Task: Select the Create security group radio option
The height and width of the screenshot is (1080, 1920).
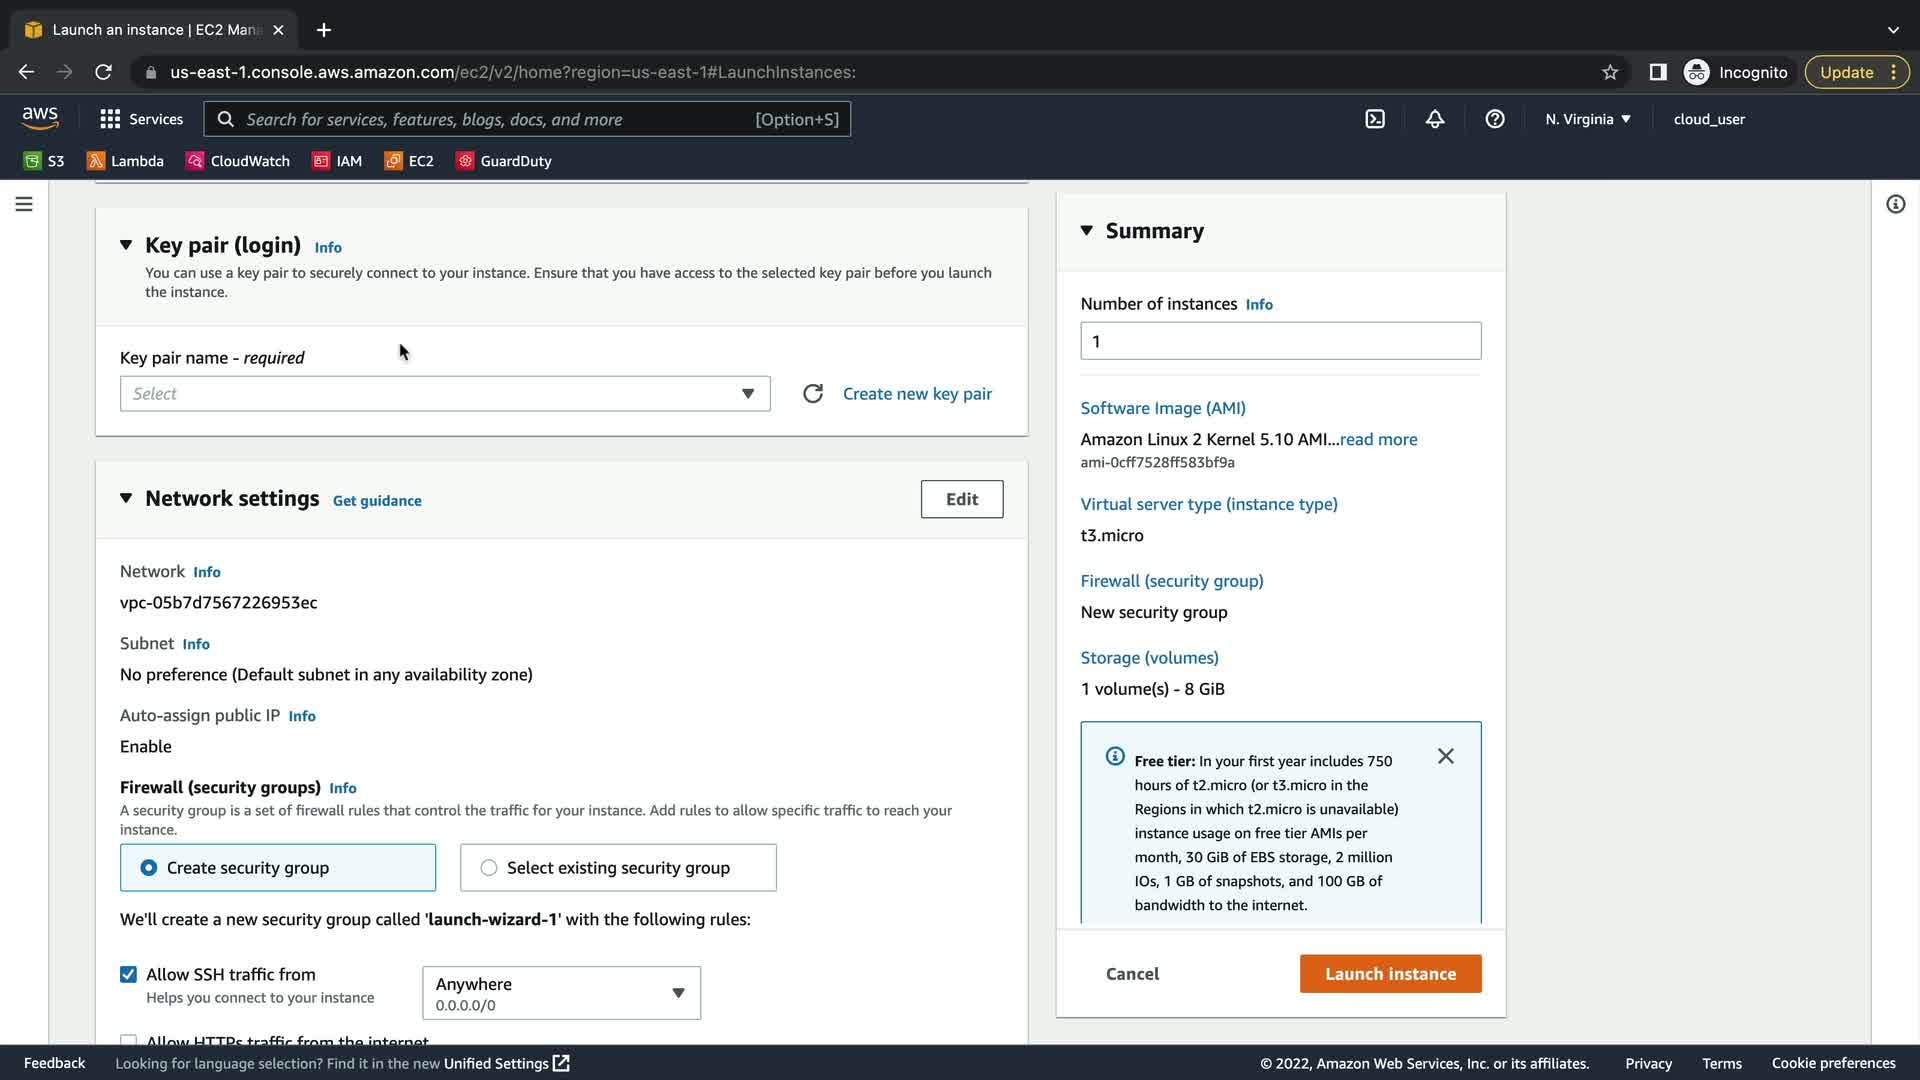Action: pos(149,868)
